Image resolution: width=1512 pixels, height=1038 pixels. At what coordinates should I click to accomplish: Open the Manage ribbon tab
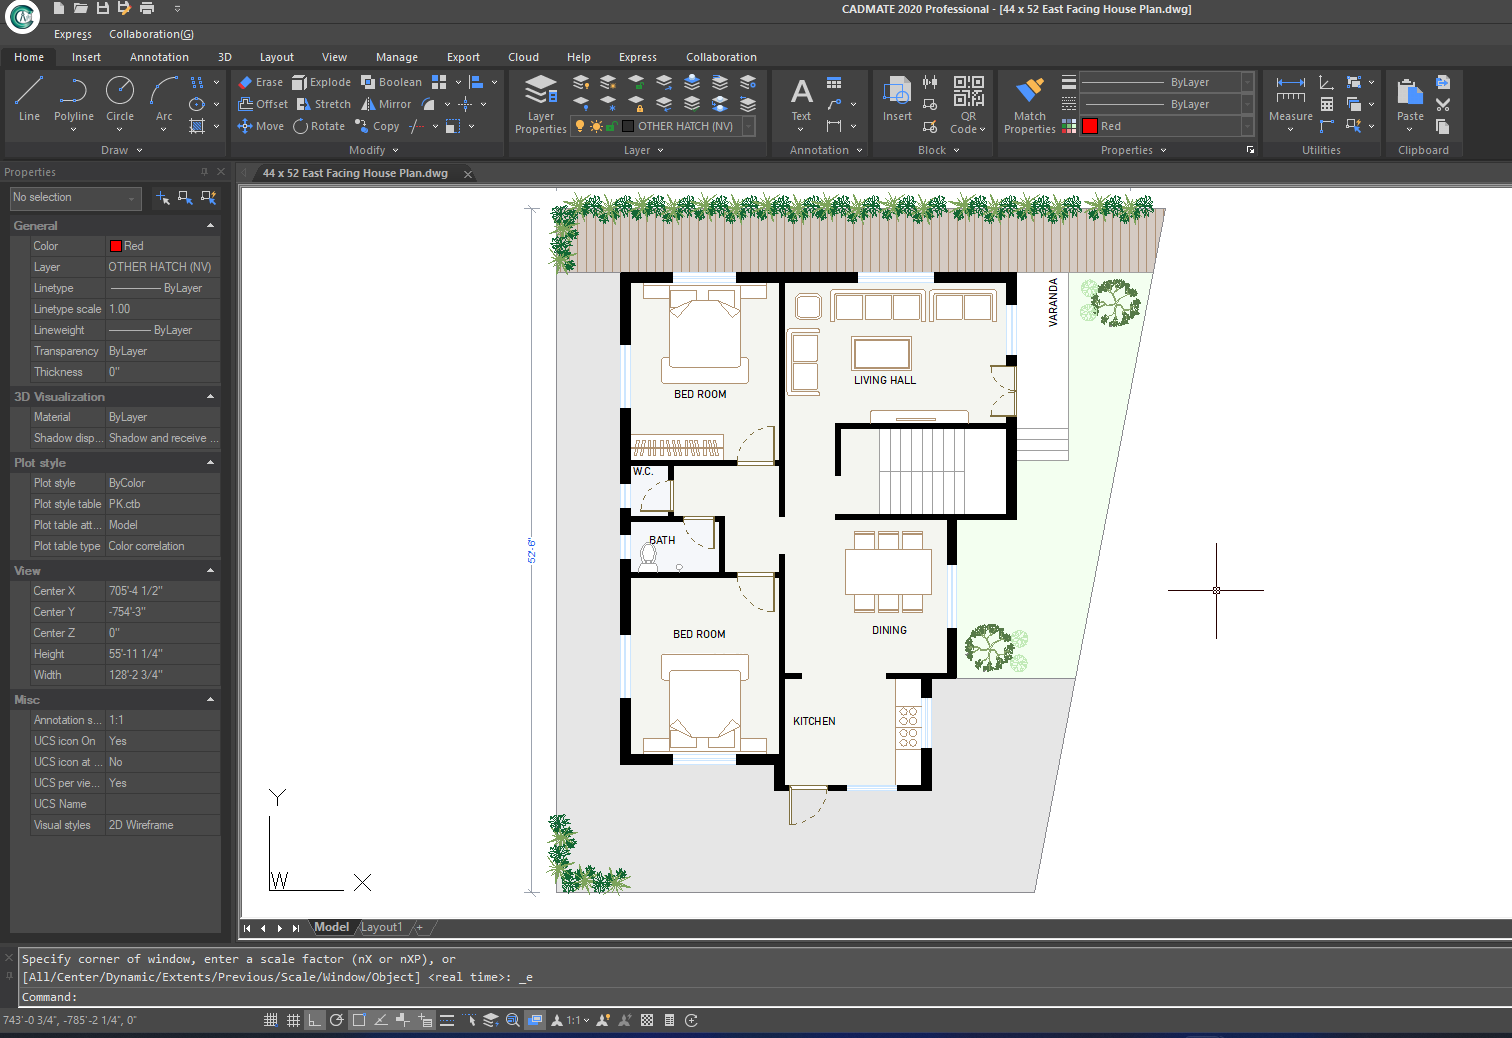point(397,57)
